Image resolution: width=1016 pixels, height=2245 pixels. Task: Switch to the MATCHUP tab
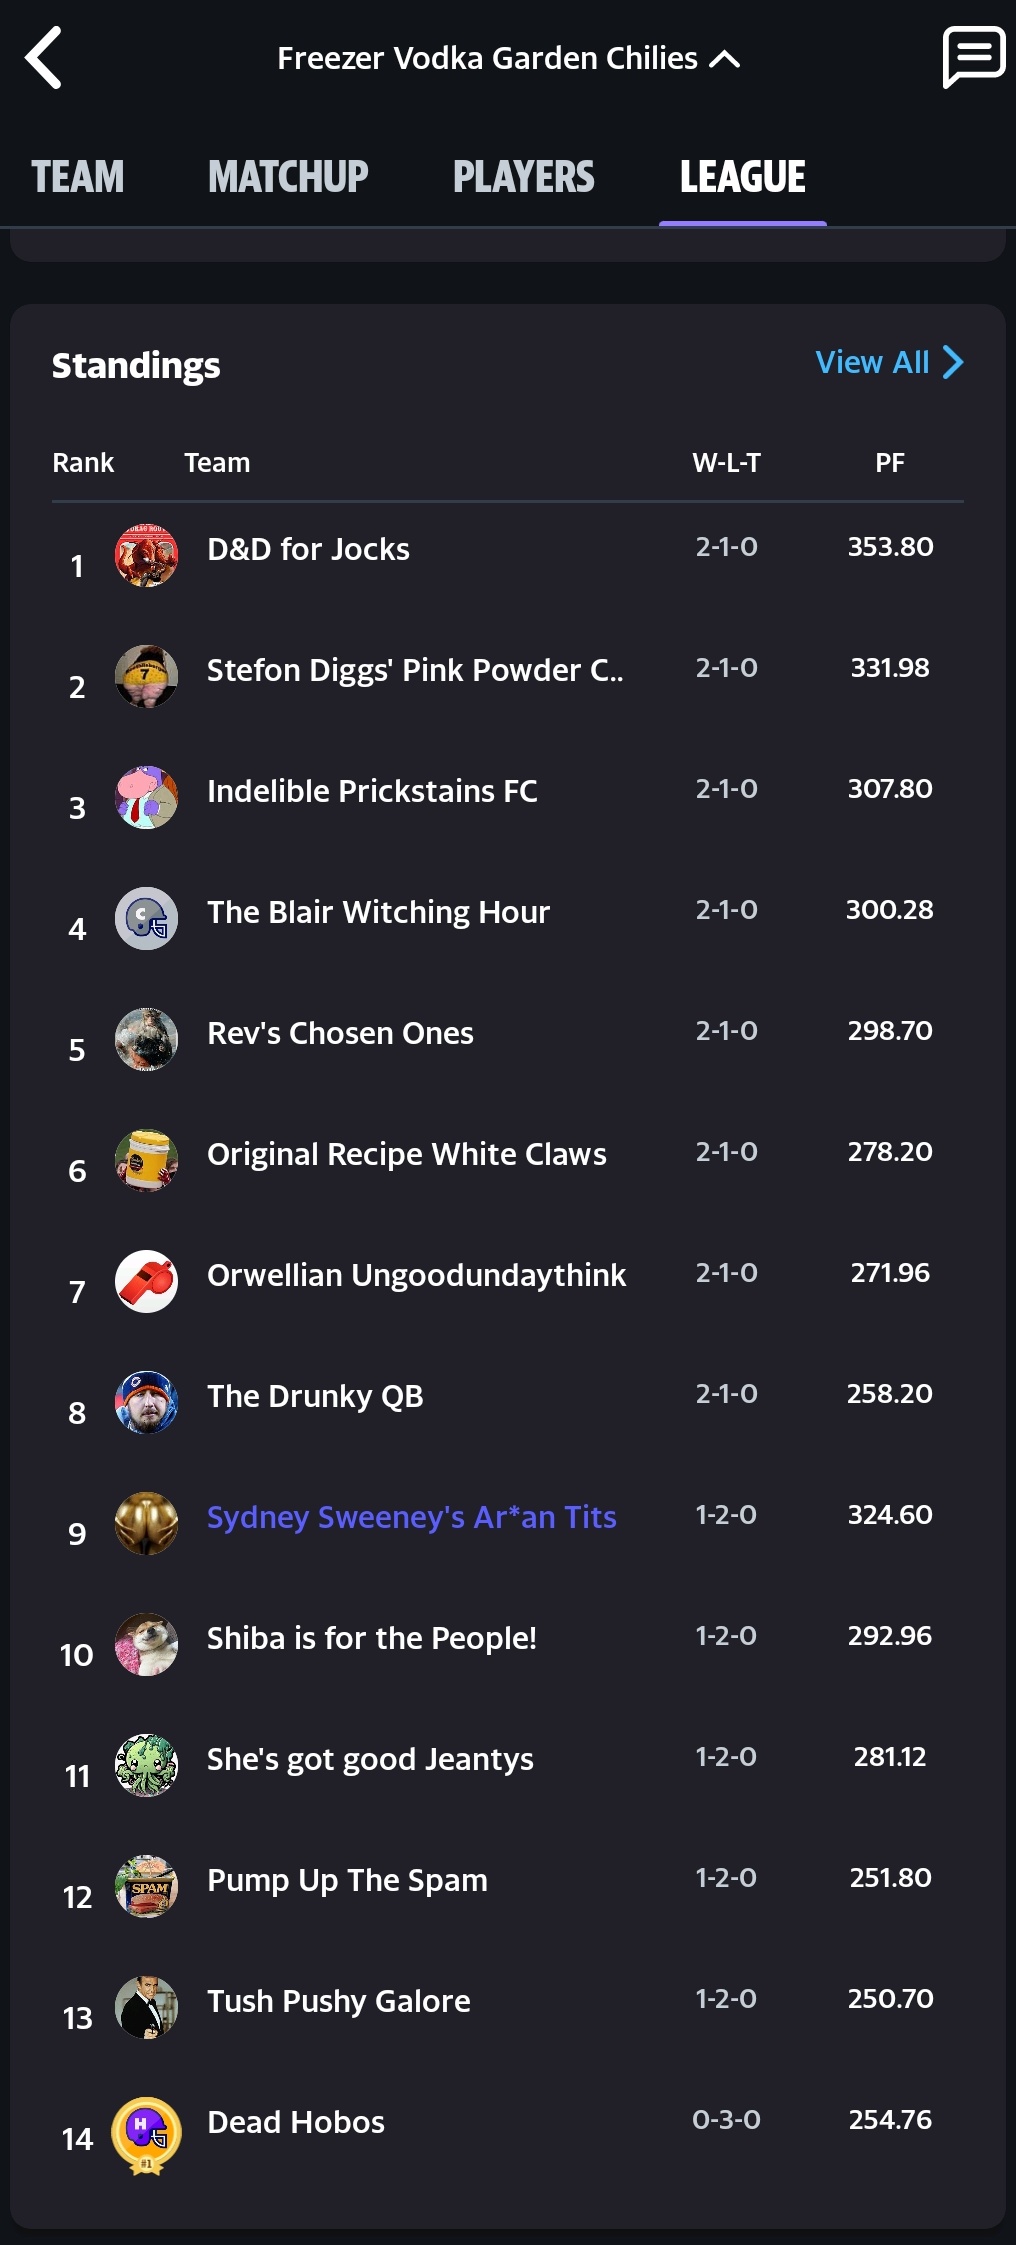tap(288, 177)
